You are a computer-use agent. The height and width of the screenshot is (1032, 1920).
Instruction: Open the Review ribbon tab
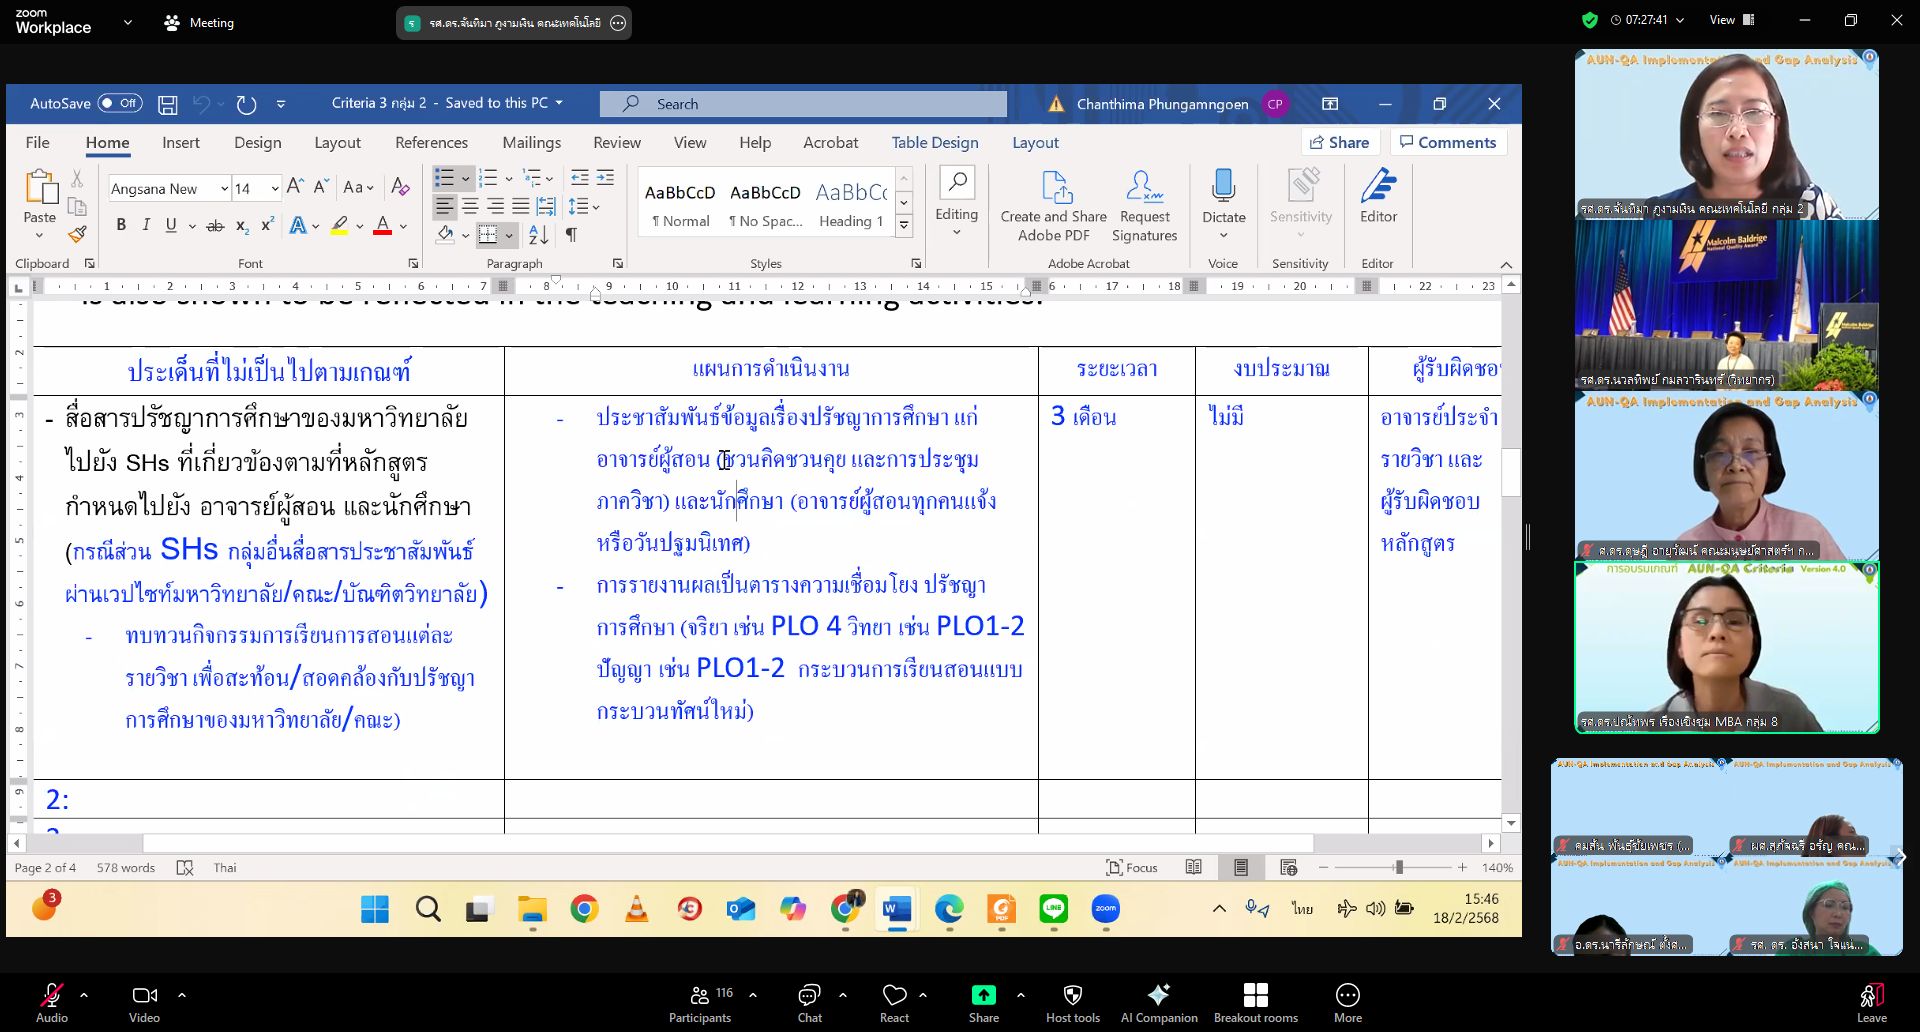(x=617, y=143)
